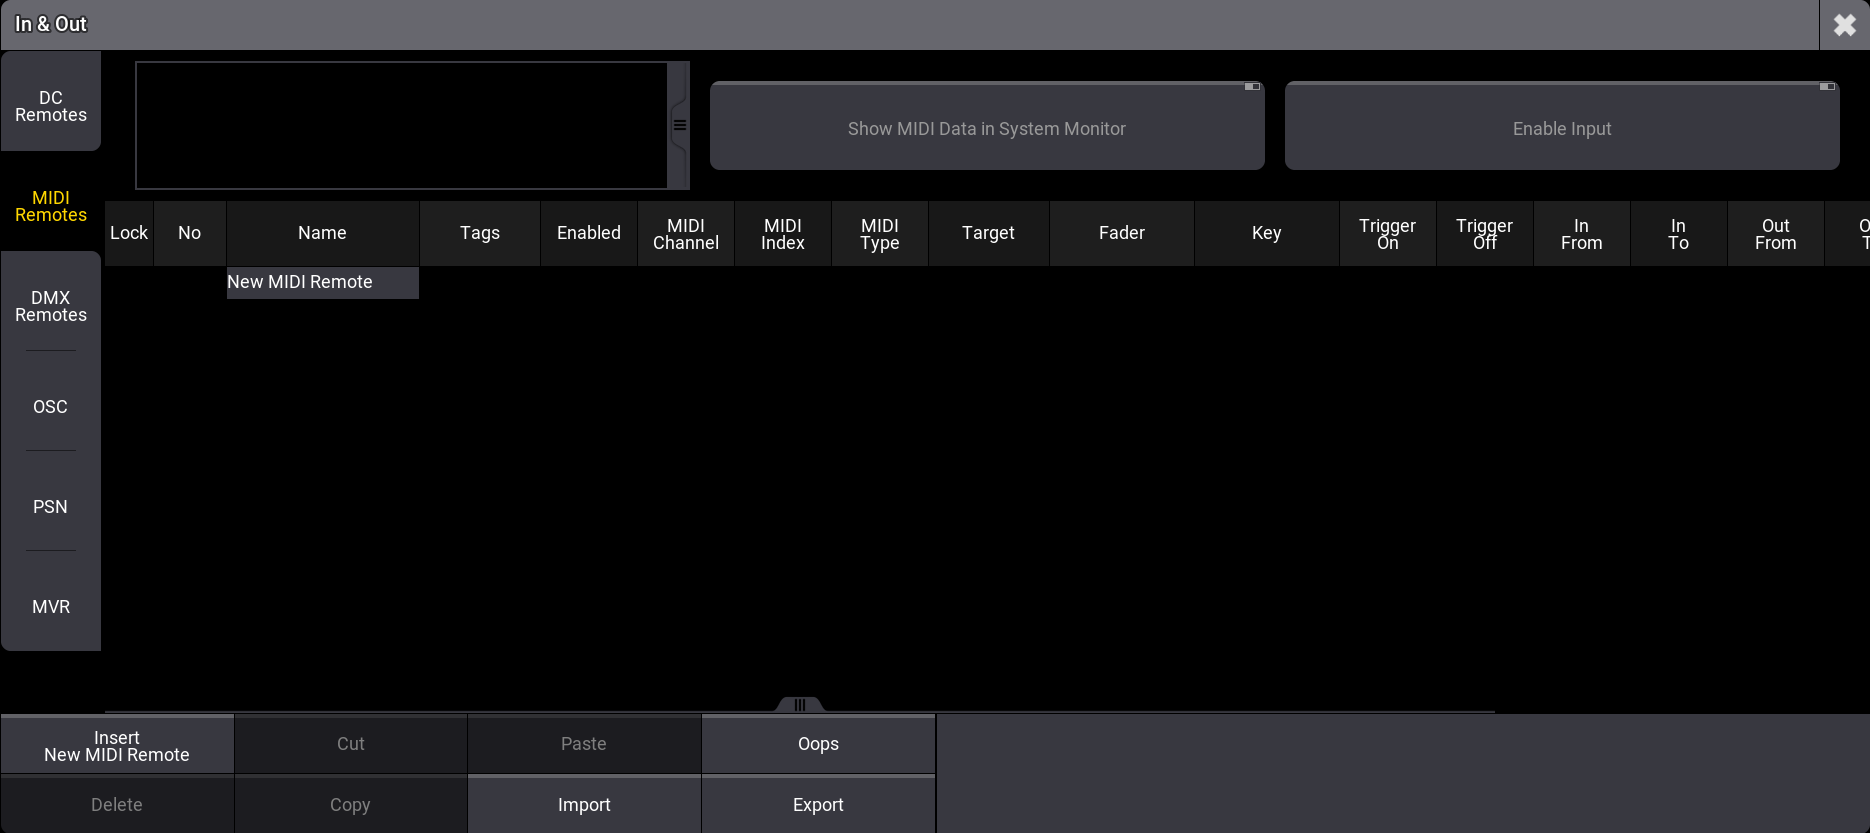Screen dimensions: 1870x833
Task: Toggle the Enable Input button
Action: pos(1561,128)
